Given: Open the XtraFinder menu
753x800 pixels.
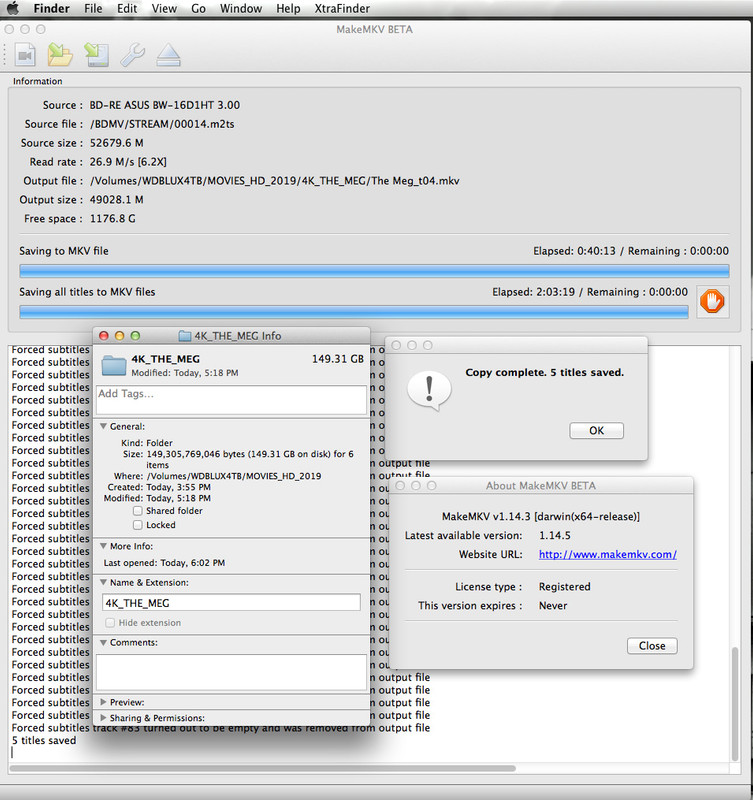Looking at the screenshot, I should pyautogui.click(x=342, y=8).
